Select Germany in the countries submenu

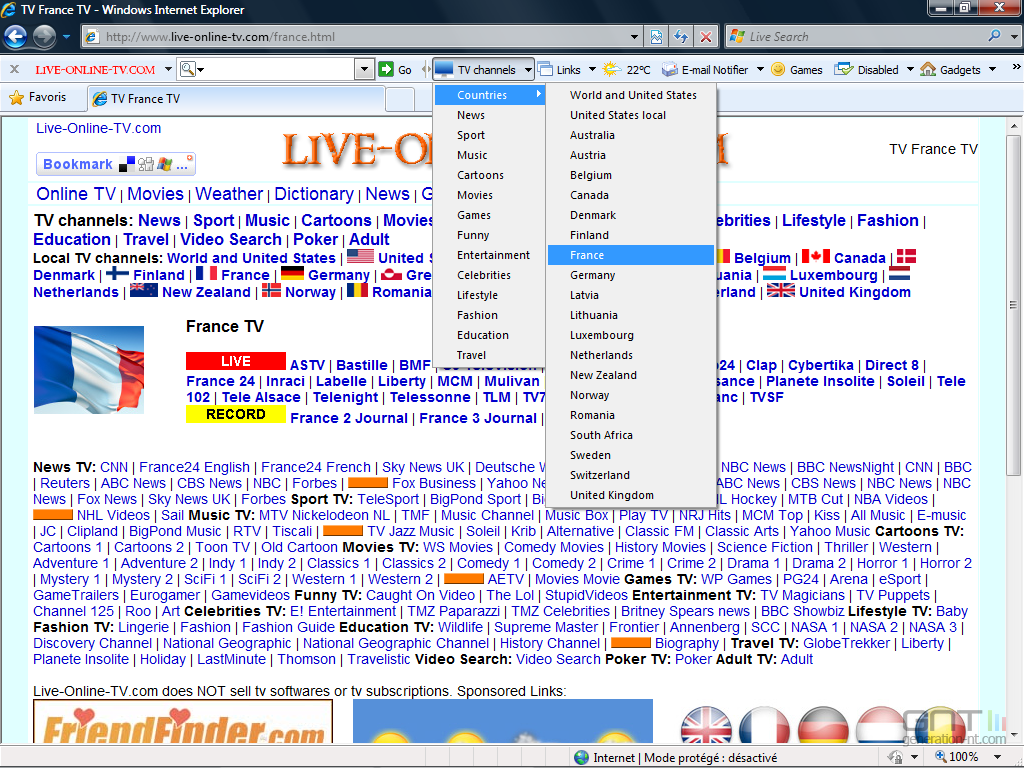(x=631, y=276)
